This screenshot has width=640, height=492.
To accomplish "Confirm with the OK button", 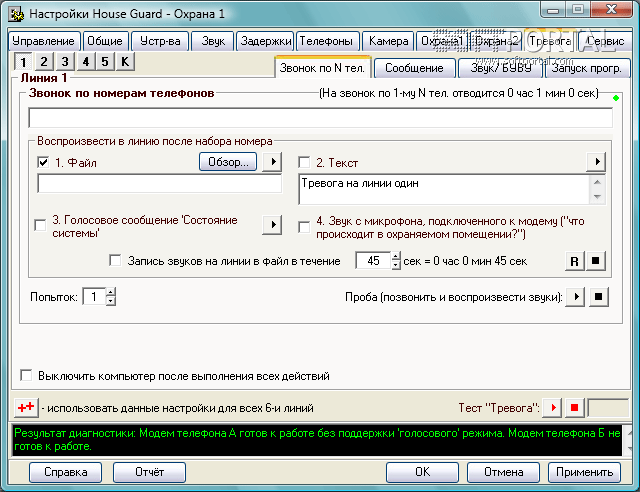I will (422, 472).
